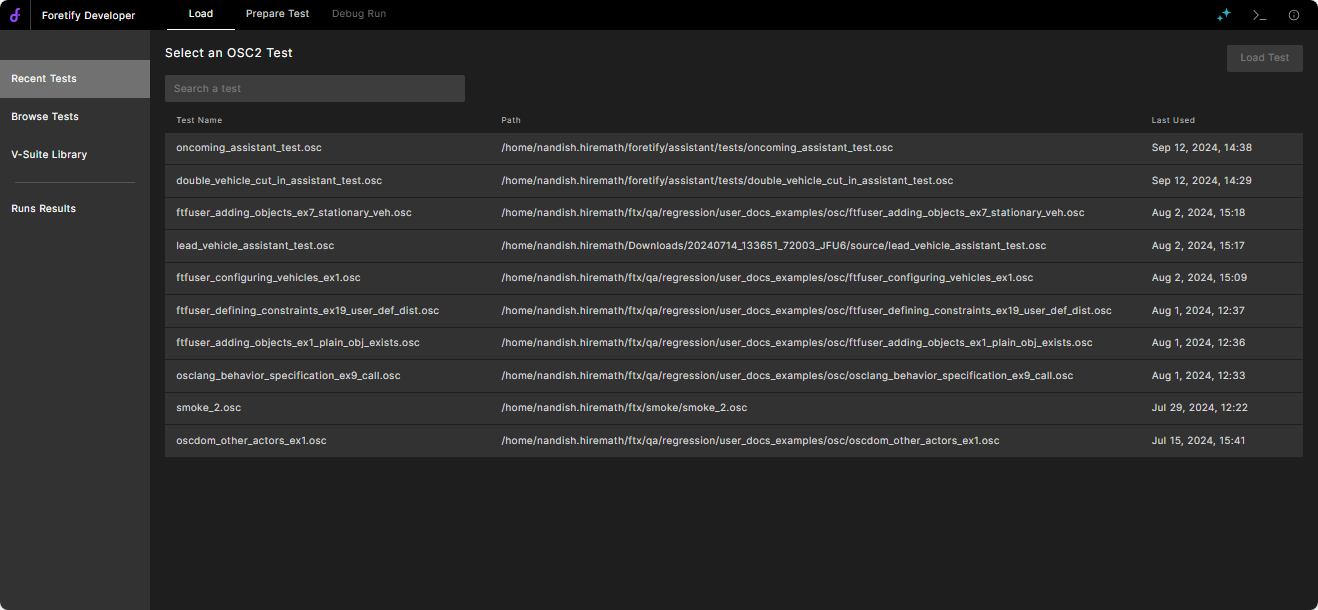Open Browse Tests in the sidebar
Screen dimensions: 1318x610
point(45,117)
